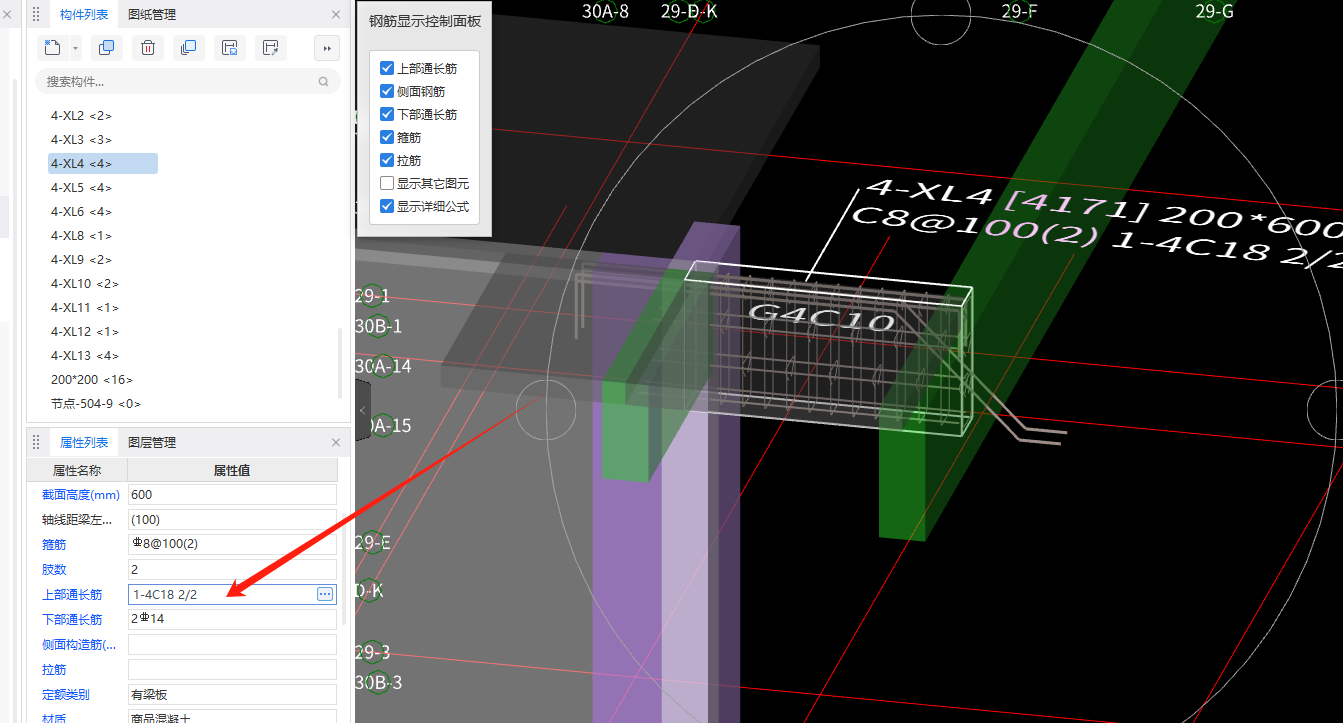Switch to the 图纸管理 tab
Viewport: 1343px width, 723px height.
(x=153, y=14)
